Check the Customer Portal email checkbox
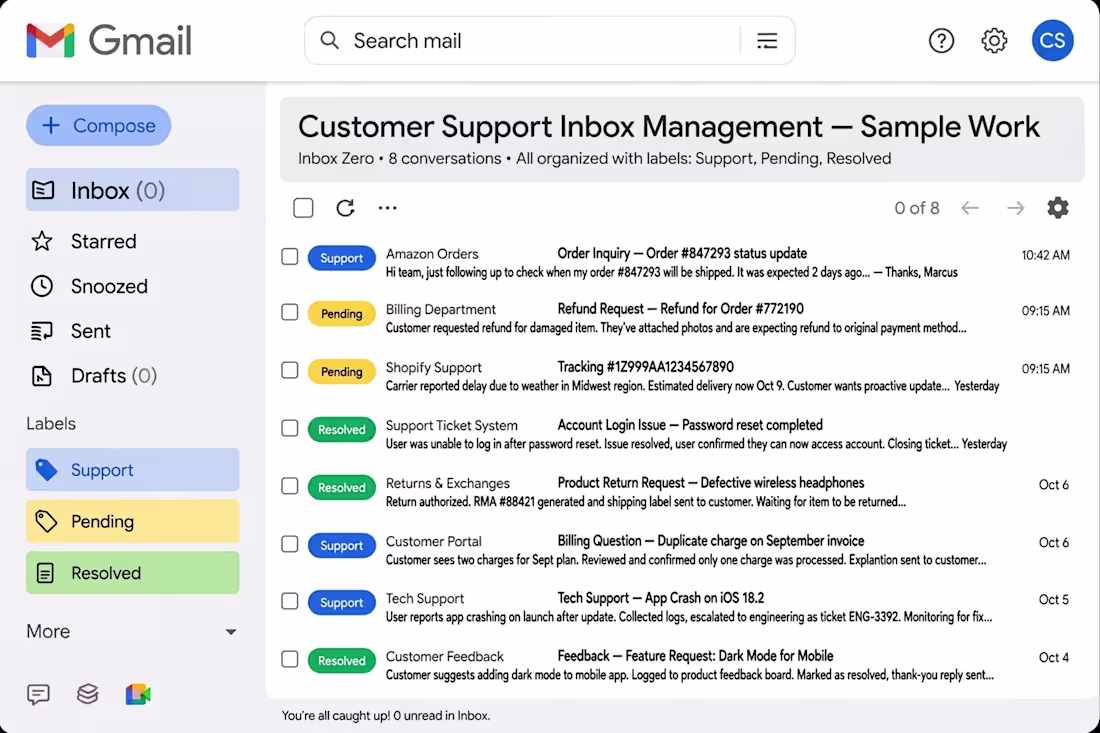The height and width of the screenshot is (733, 1100). tap(290, 544)
